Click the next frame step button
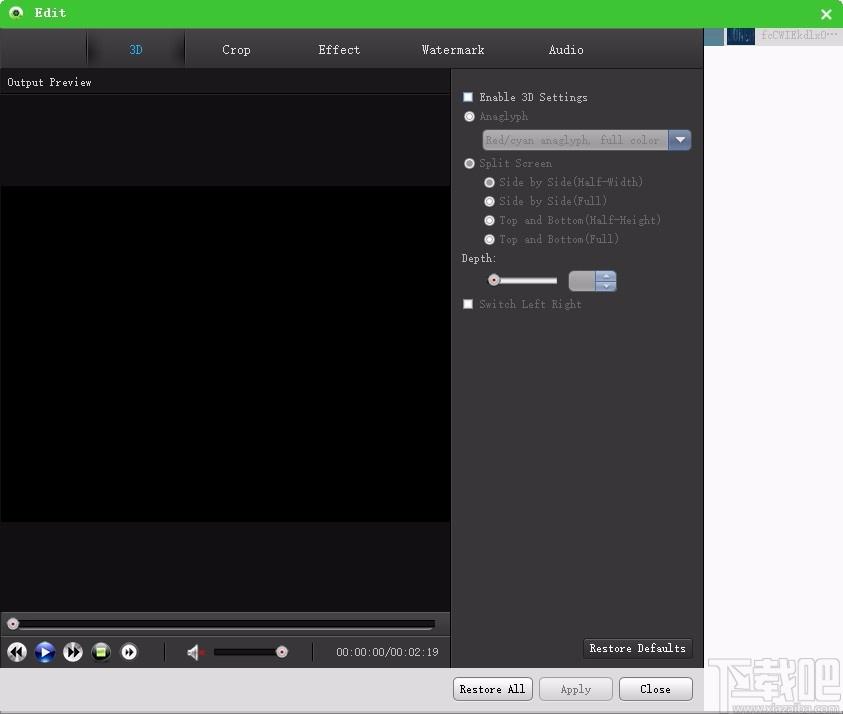This screenshot has width=843, height=714. coord(129,652)
